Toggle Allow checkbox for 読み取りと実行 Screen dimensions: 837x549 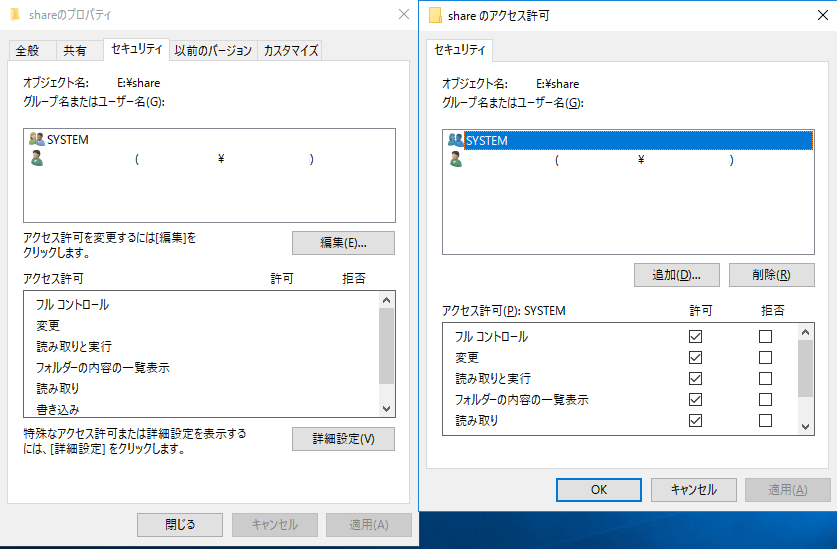coord(695,379)
